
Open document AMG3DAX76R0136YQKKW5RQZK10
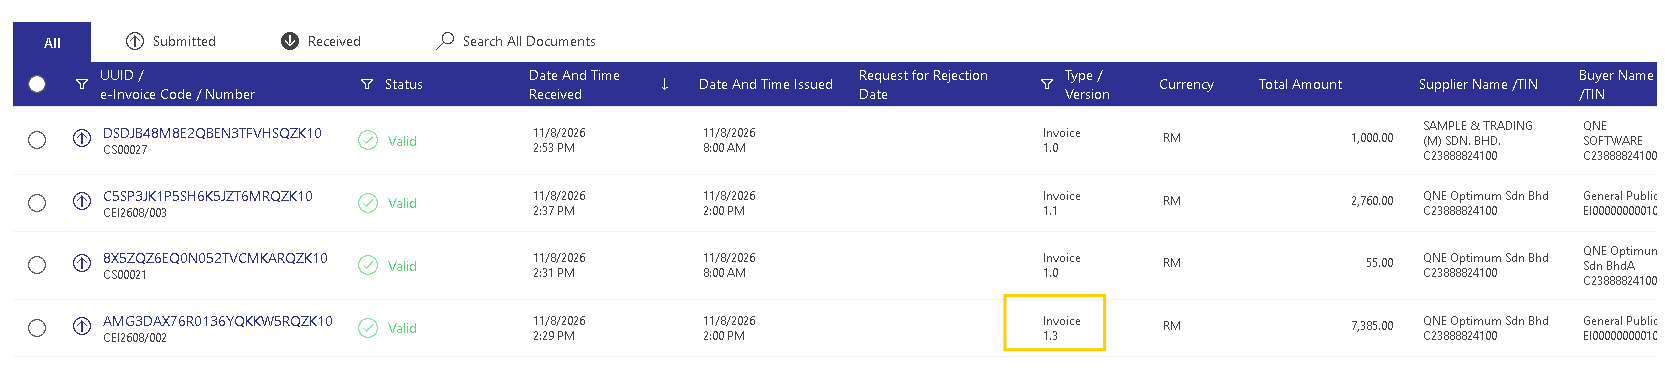(x=218, y=321)
